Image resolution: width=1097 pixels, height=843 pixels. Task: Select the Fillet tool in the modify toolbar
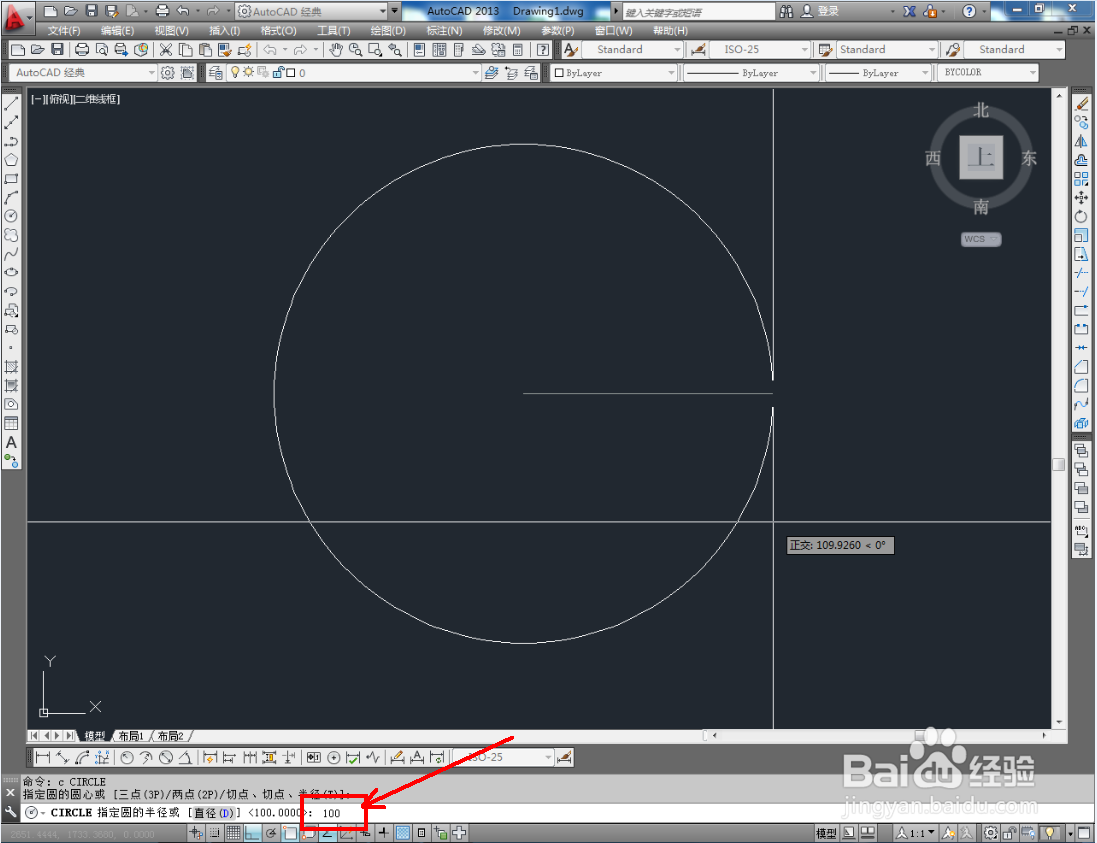coord(1082,385)
